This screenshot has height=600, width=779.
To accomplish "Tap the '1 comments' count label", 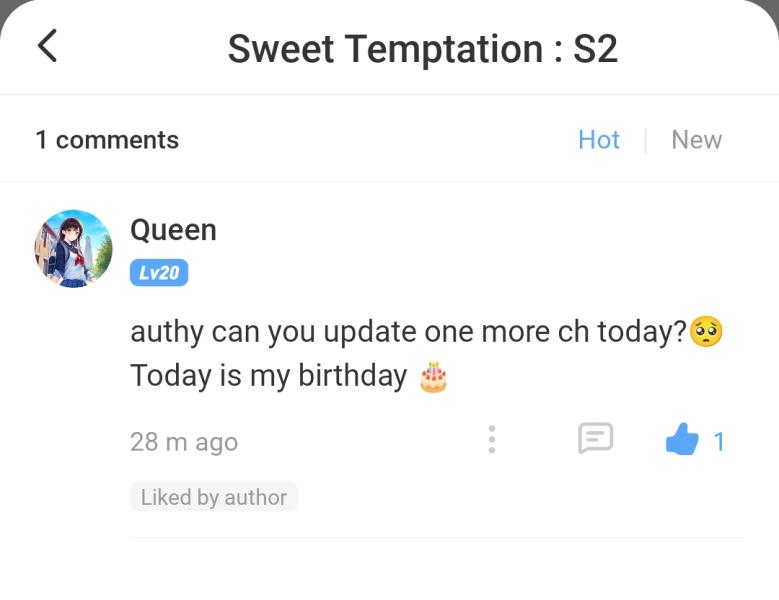I will pos(107,140).
